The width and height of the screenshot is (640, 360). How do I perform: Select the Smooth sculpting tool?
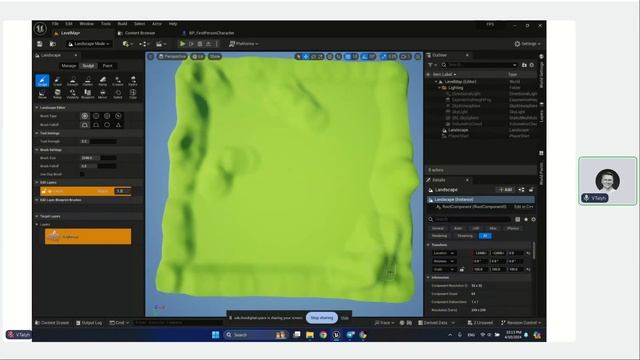pos(72,81)
